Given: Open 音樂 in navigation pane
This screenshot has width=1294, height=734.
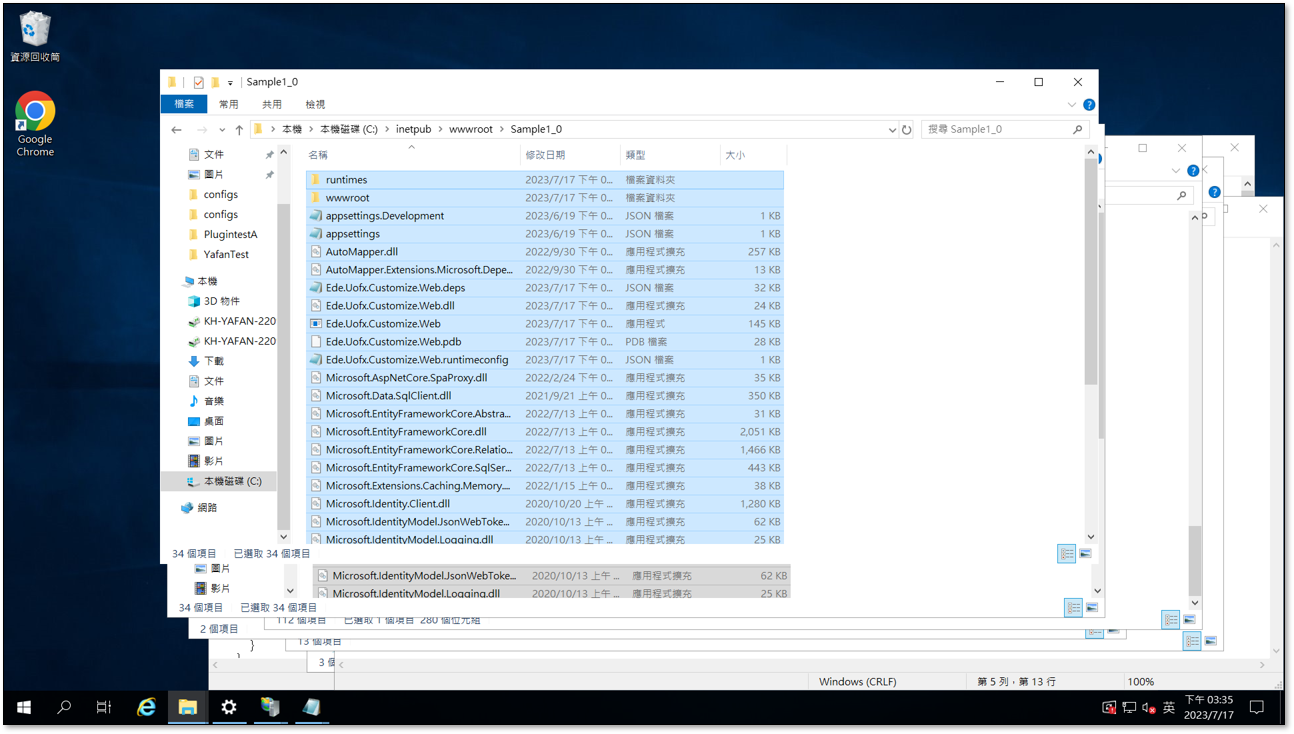Looking at the screenshot, I should [x=214, y=401].
